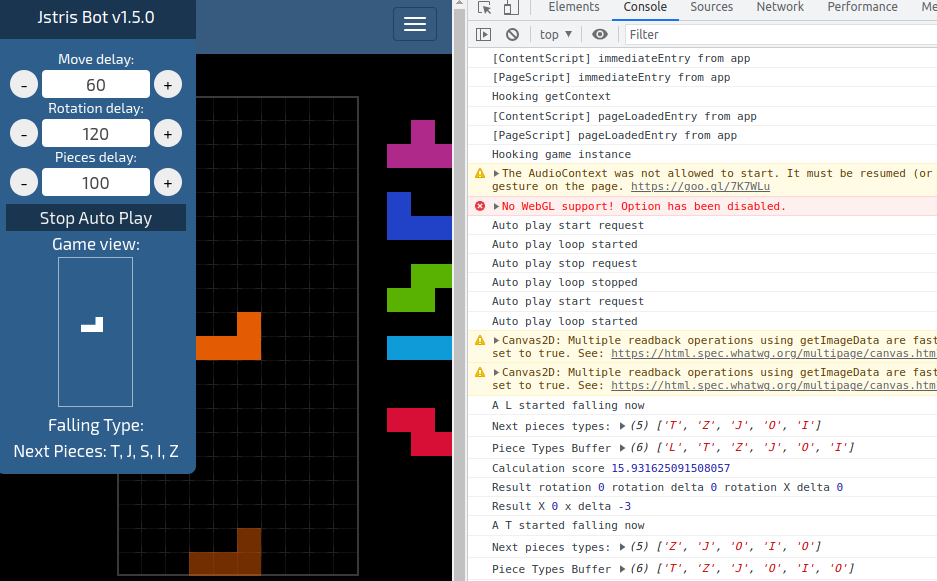
Task: Increase the Rotation delay value
Action: (168, 134)
